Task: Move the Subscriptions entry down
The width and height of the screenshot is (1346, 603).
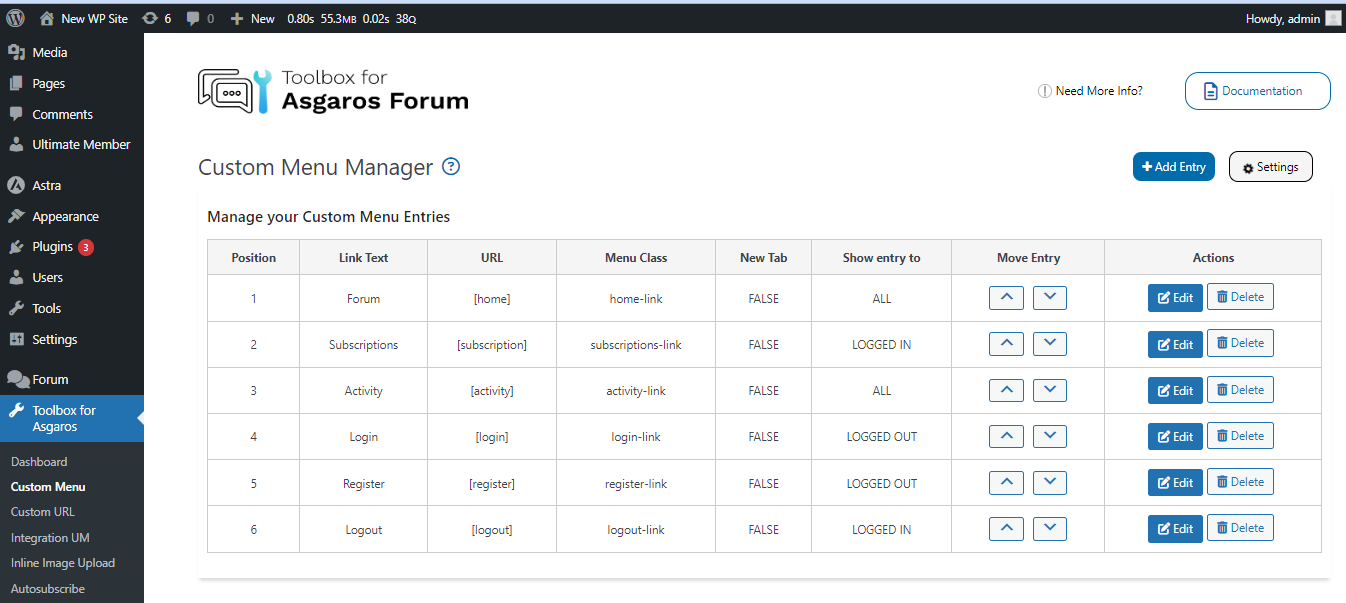Action: pyautogui.click(x=1049, y=343)
